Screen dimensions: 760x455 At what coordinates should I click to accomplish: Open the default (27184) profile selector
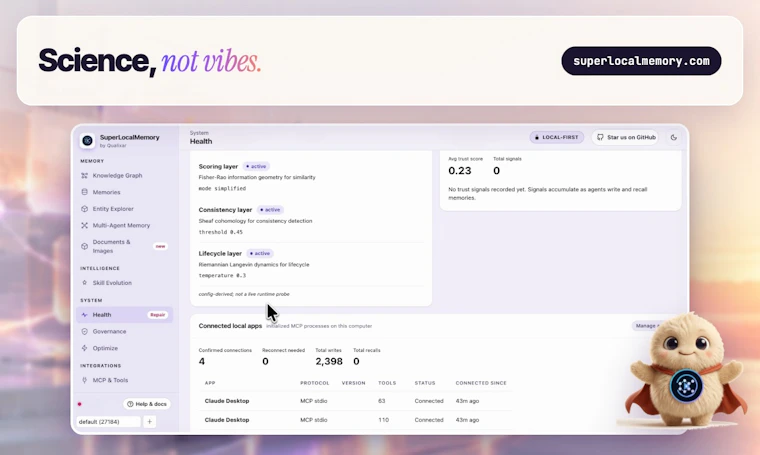coord(108,422)
